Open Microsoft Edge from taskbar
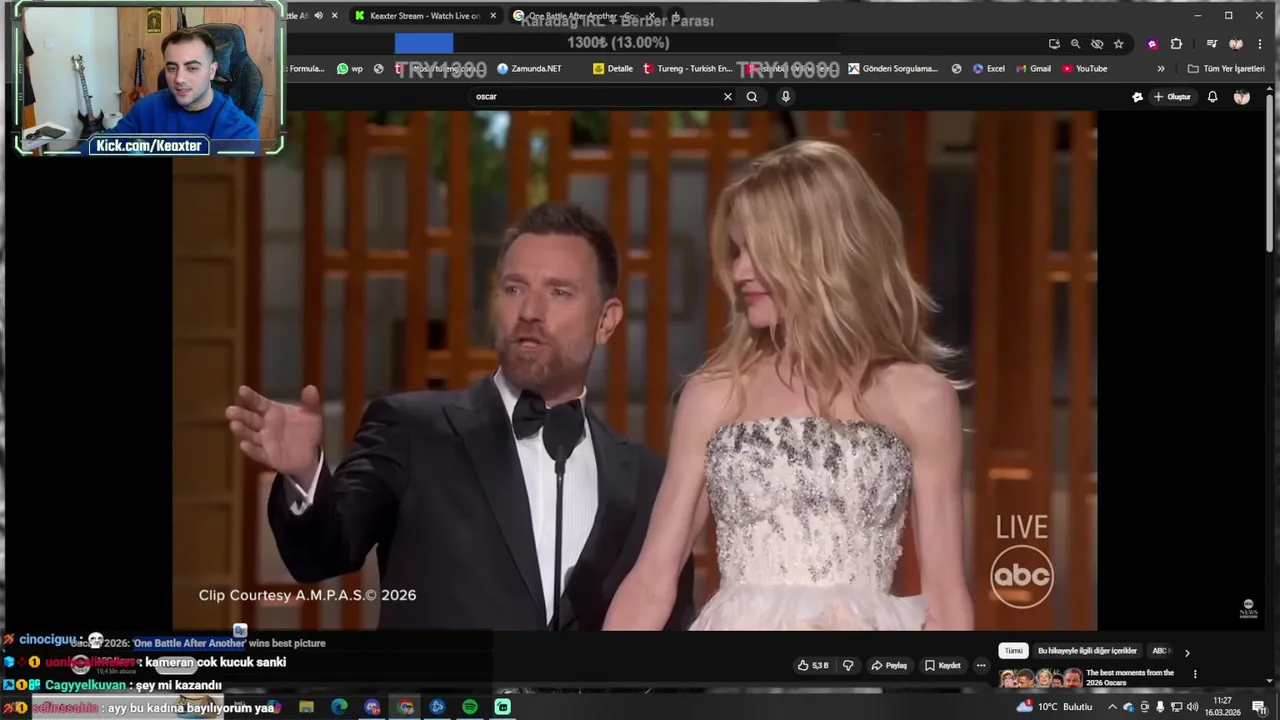This screenshot has height=720, width=1280. (x=339, y=707)
